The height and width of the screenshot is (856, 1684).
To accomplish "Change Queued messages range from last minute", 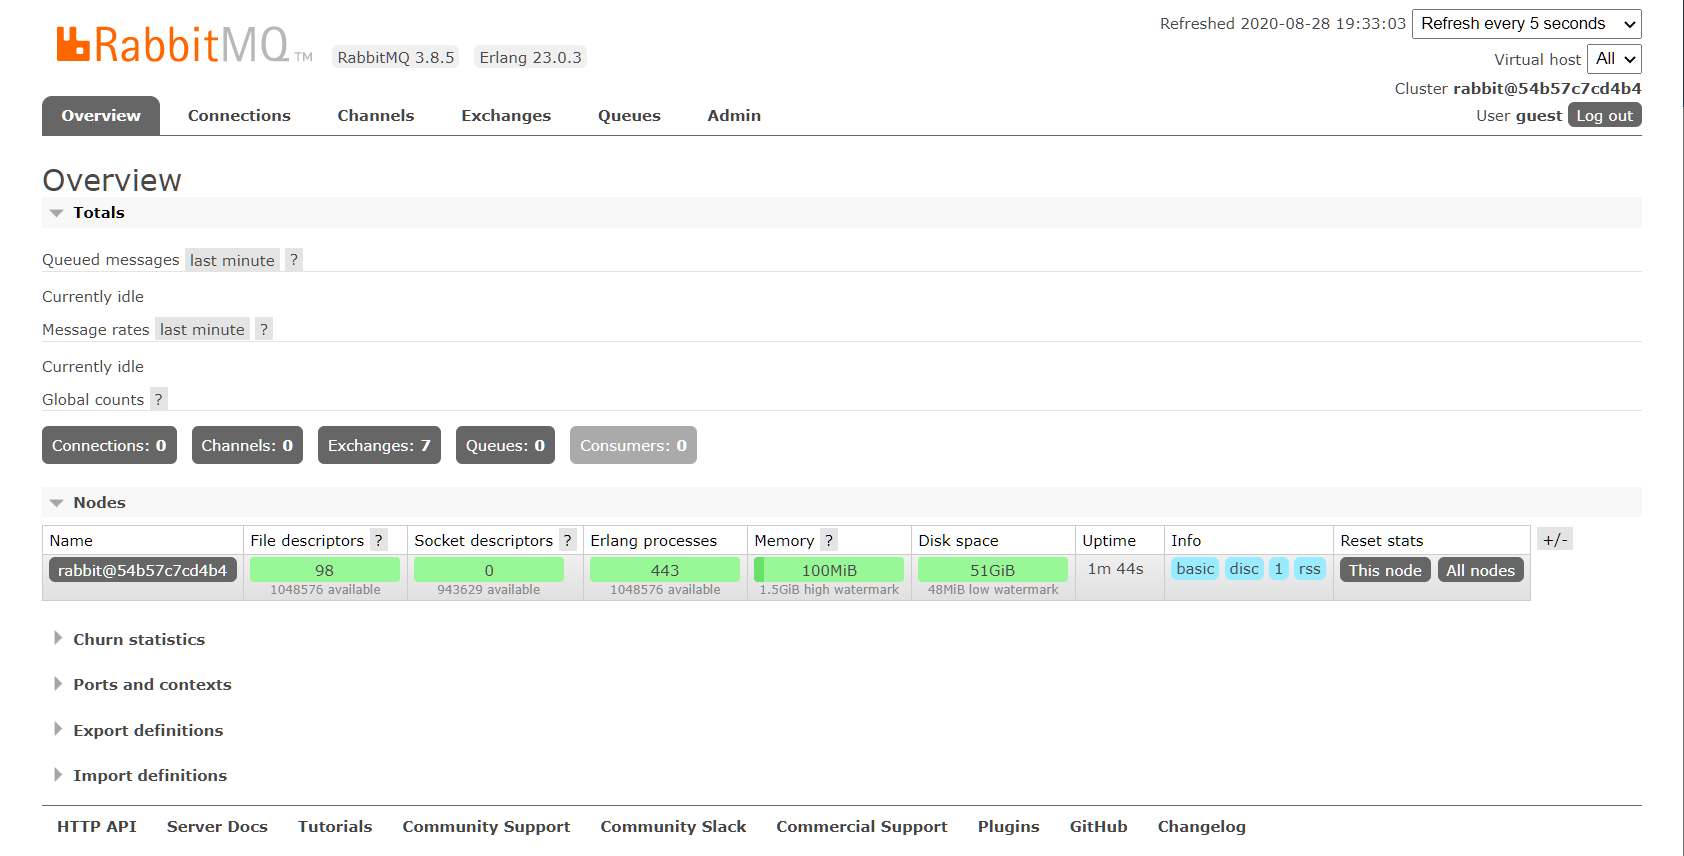I will pos(232,261).
